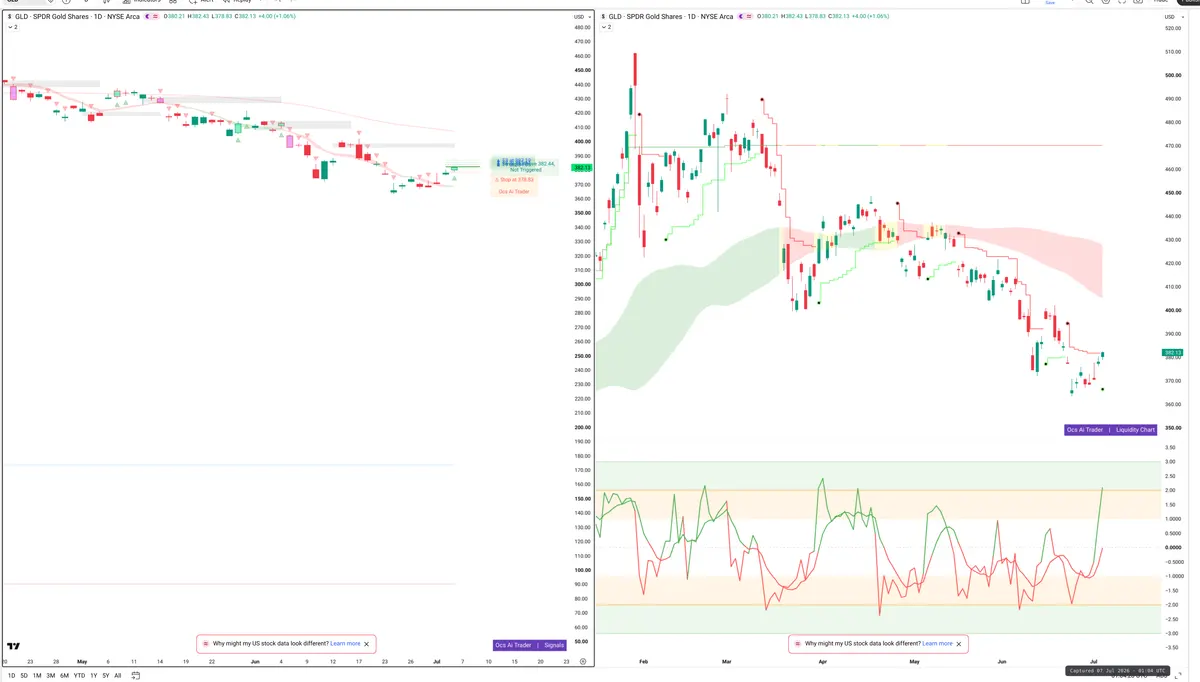The width and height of the screenshot is (1200, 682).
Task: Select the 1Y time range
Action: (x=93, y=676)
